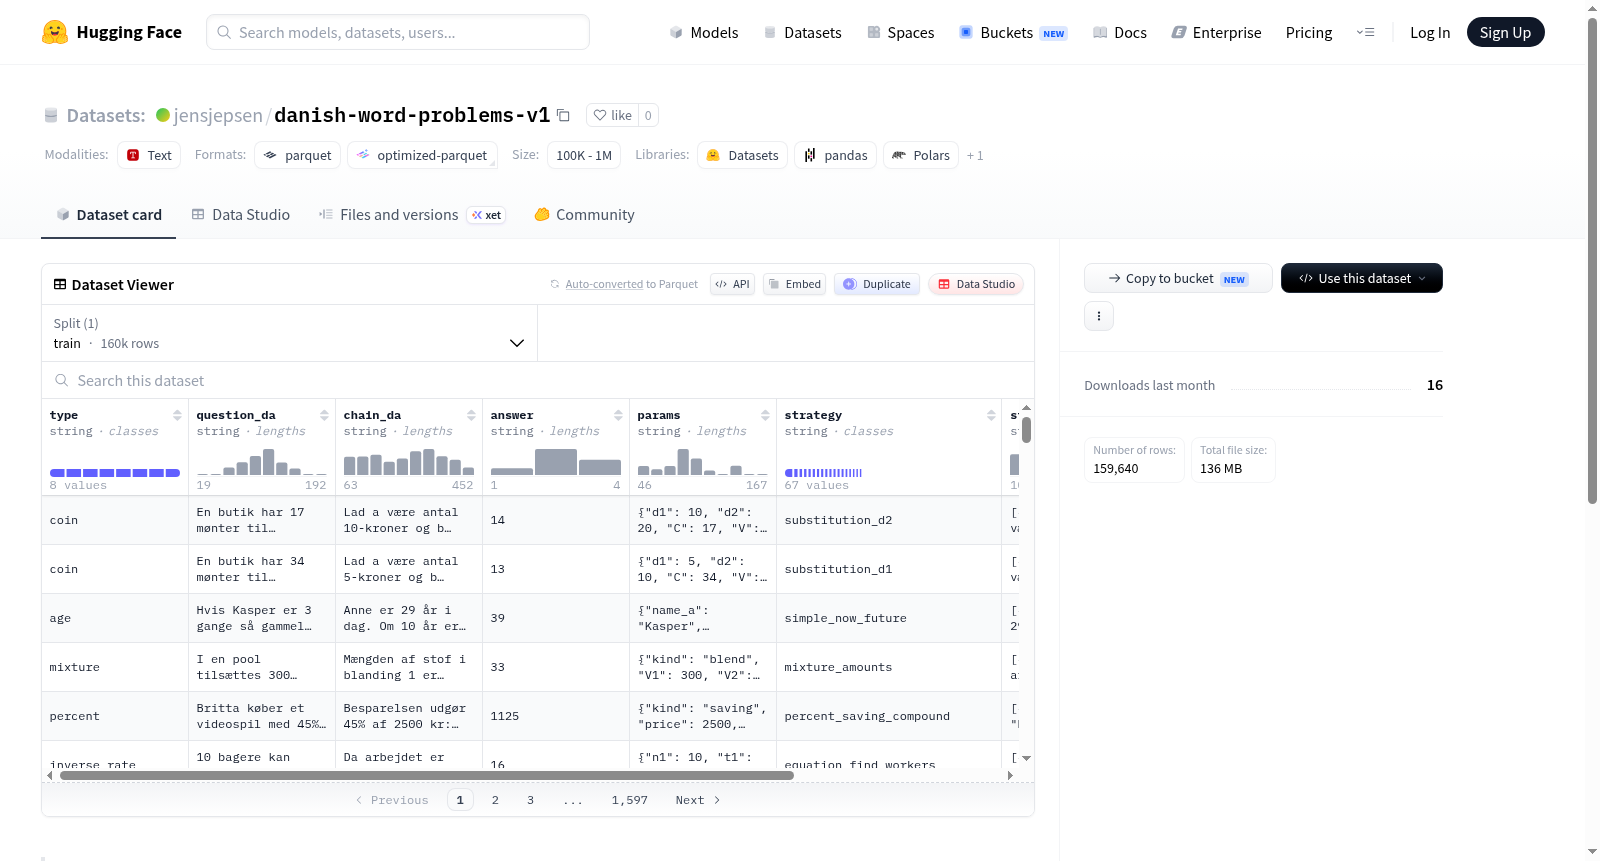The image size is (1600, 861).
Task: Click the jensjepsen avatar icon
Action: tap(163, 115)
